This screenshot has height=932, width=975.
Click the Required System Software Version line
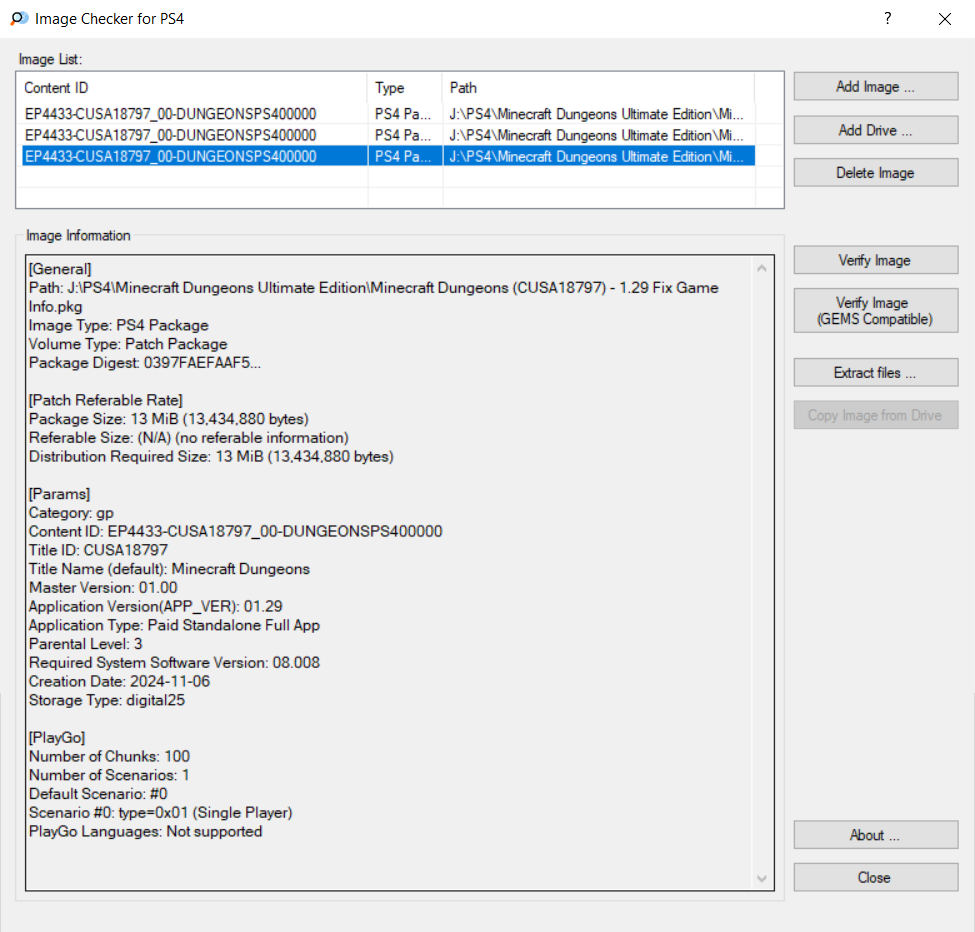click(174, 663)
